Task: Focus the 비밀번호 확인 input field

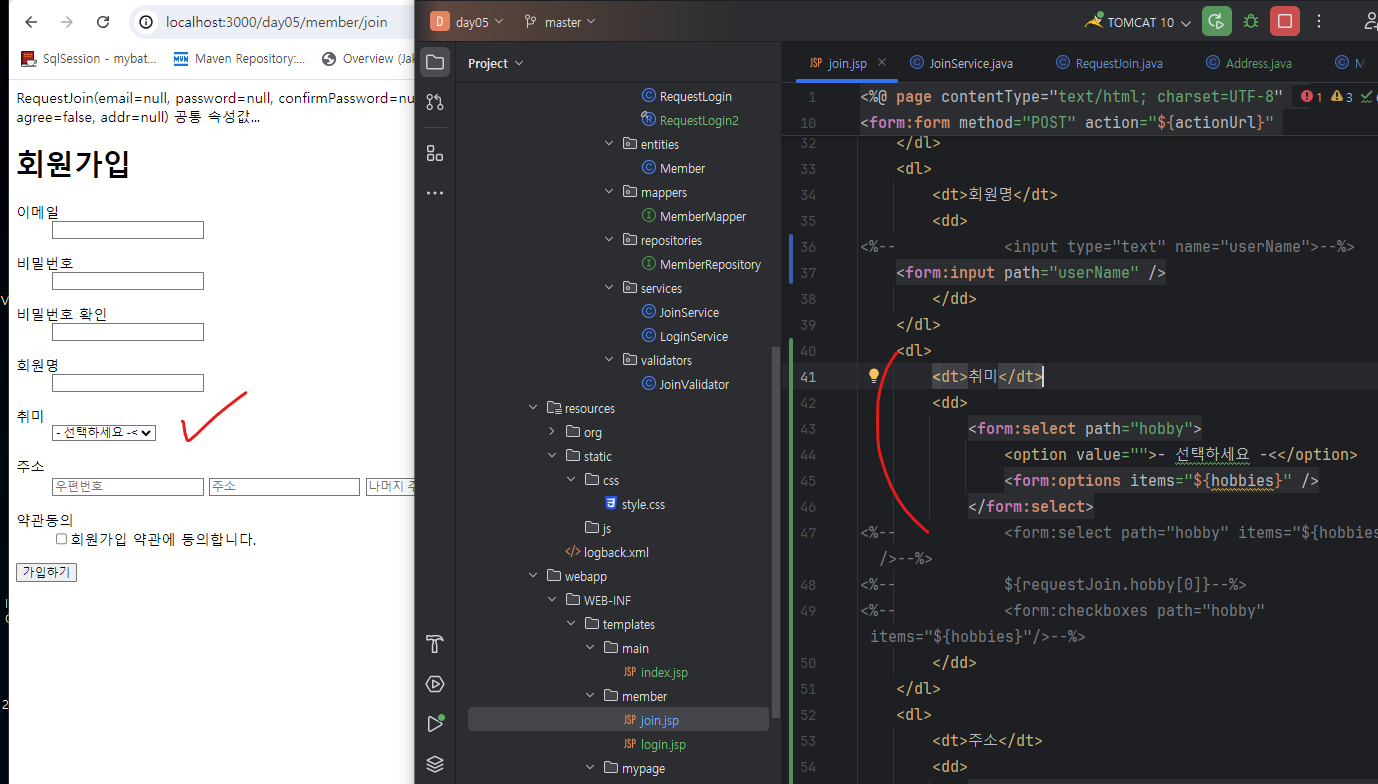Action: click(128, 332)
